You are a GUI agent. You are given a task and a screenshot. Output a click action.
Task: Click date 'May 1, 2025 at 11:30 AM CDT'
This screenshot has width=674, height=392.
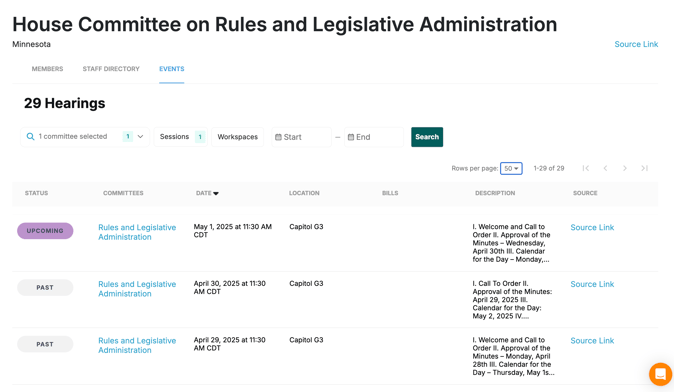pos(233,231)
